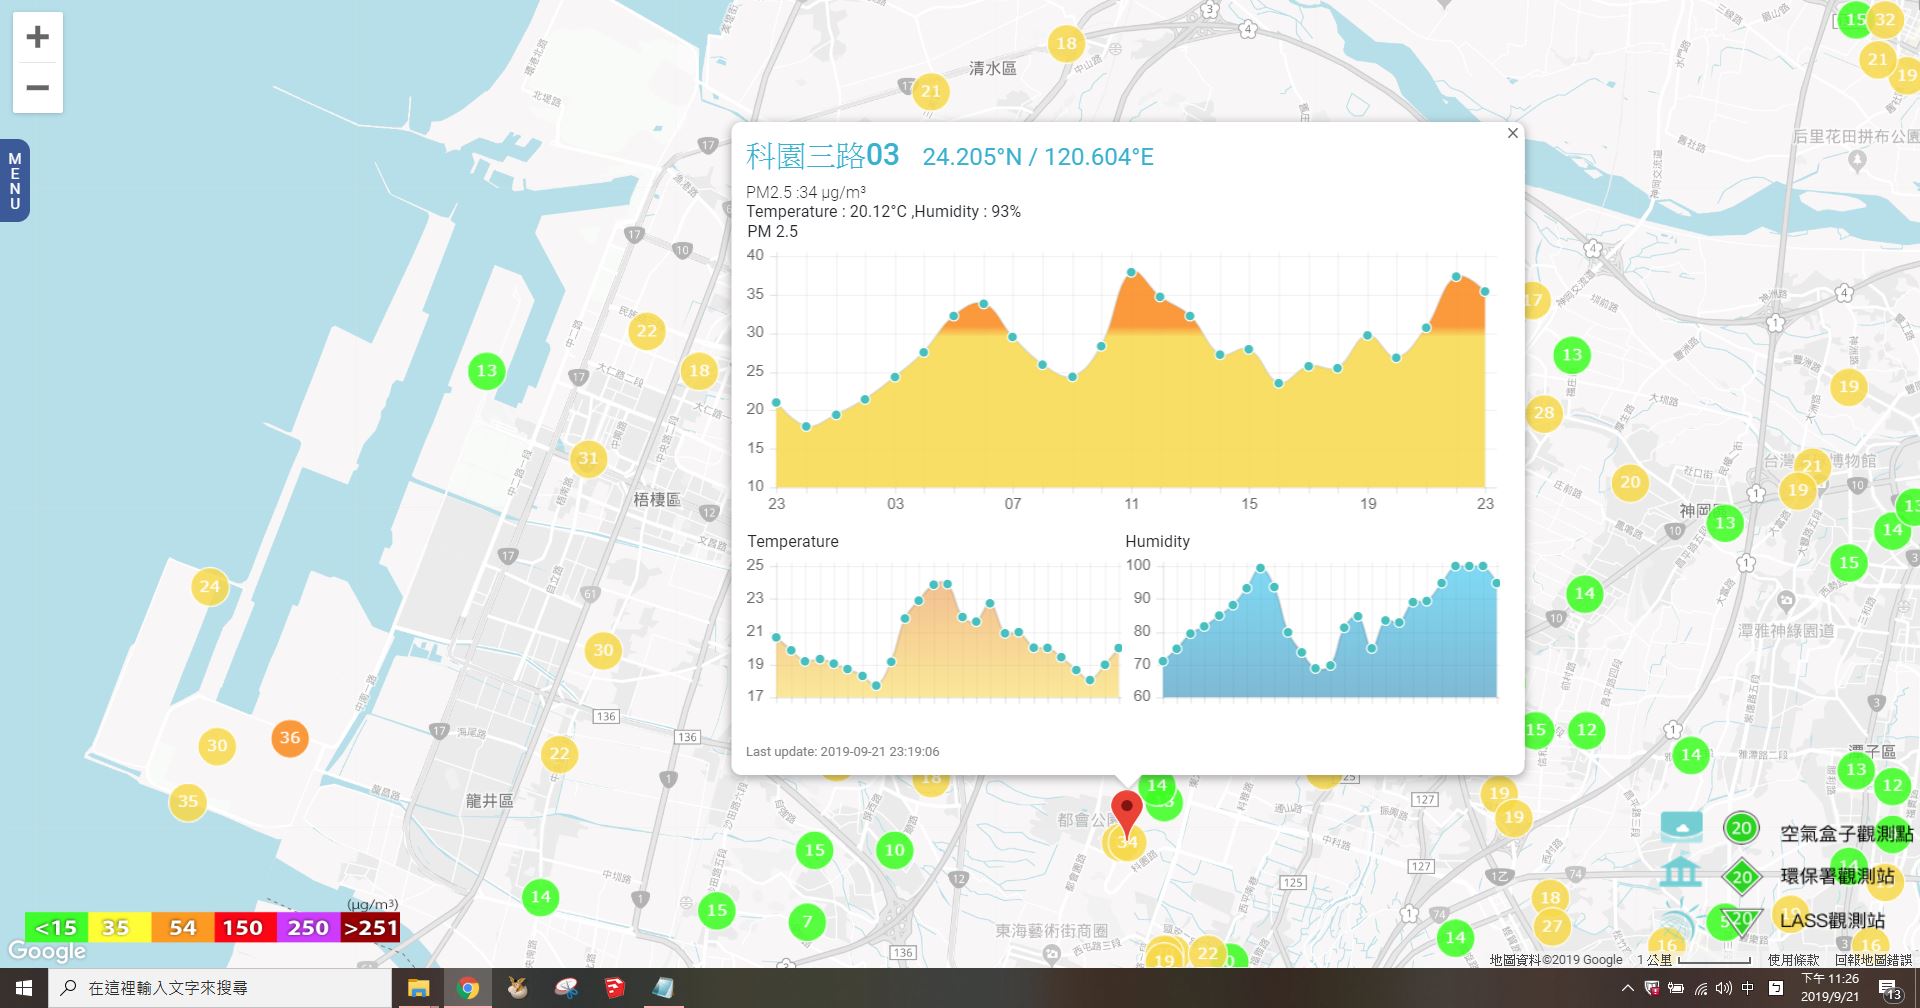Click the diamond 20 EPA legend marker
This screenshot has height=1008, width=1920.
click(1742, 877)
